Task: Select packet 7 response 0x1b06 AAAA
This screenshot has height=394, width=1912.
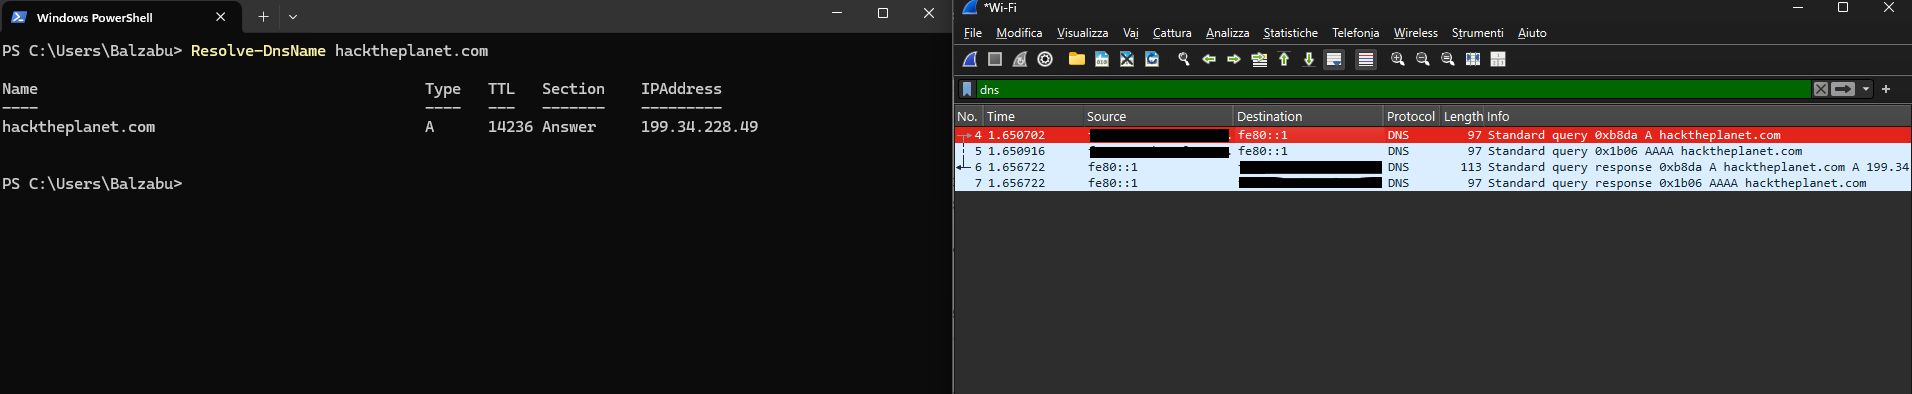Action: point(1433,183)
